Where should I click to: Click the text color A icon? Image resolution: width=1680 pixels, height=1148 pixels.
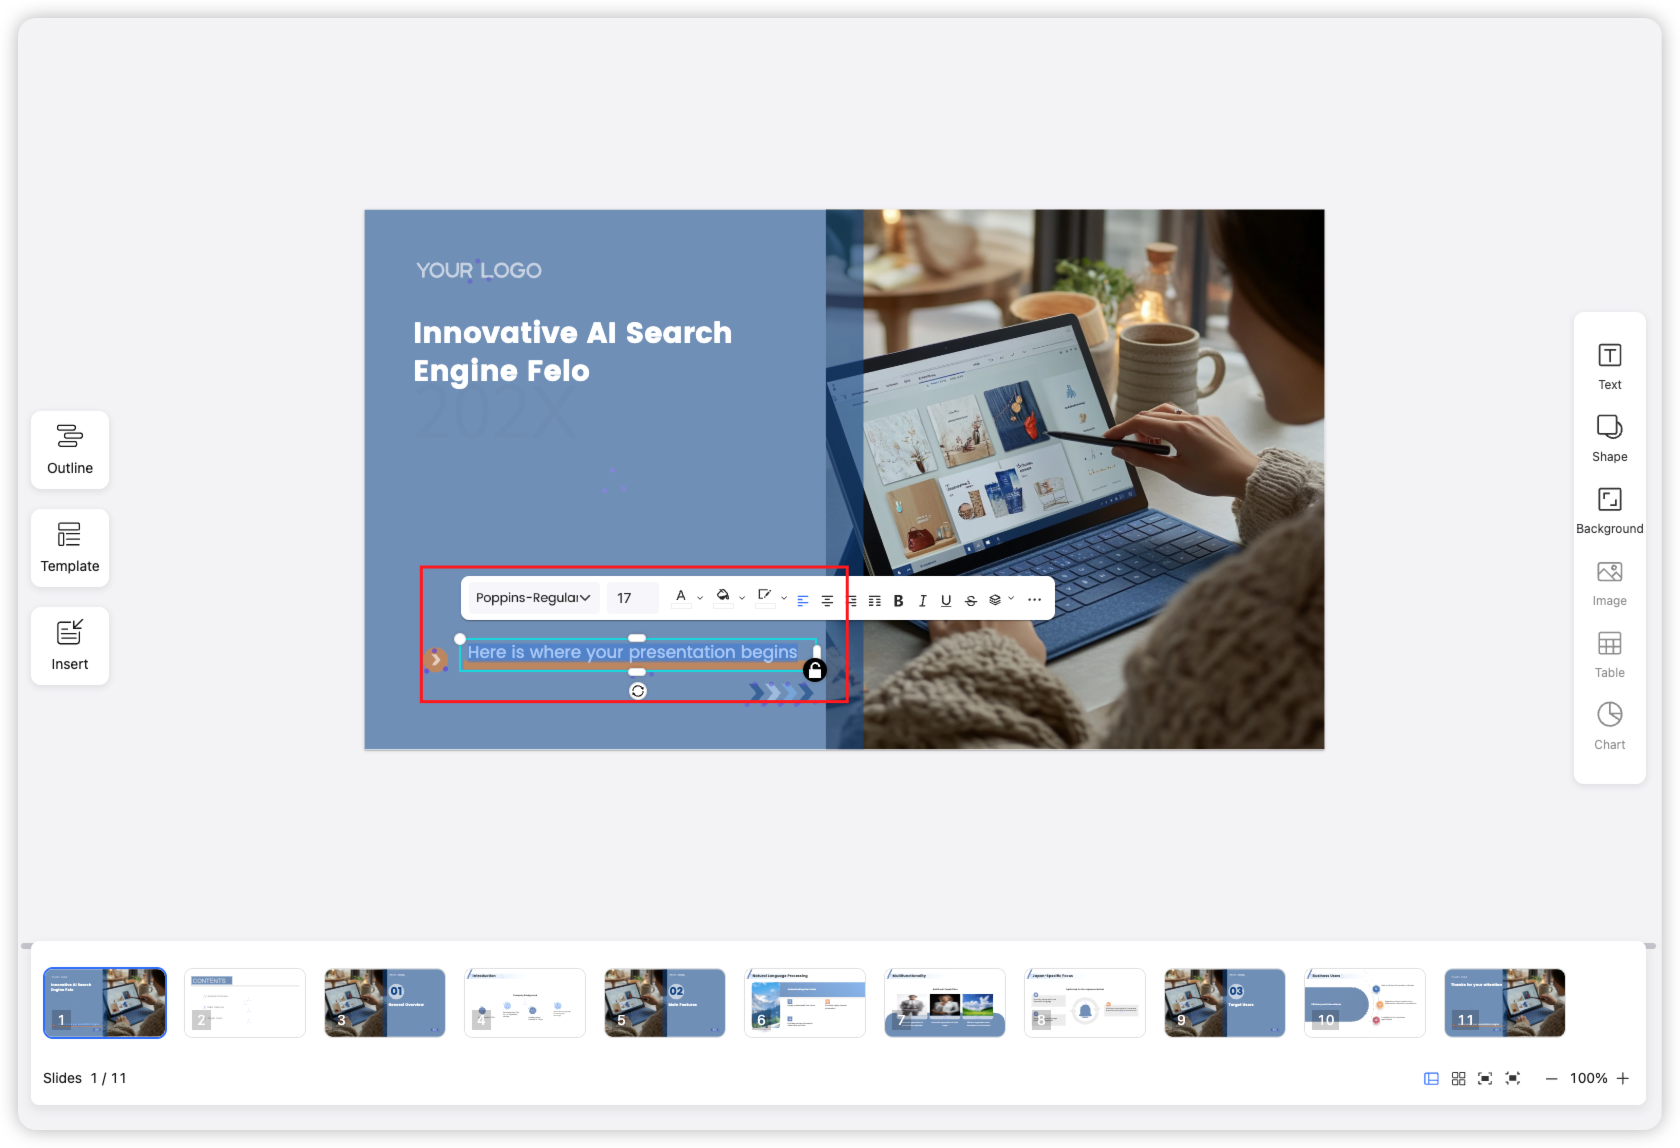tap(681, 598)
